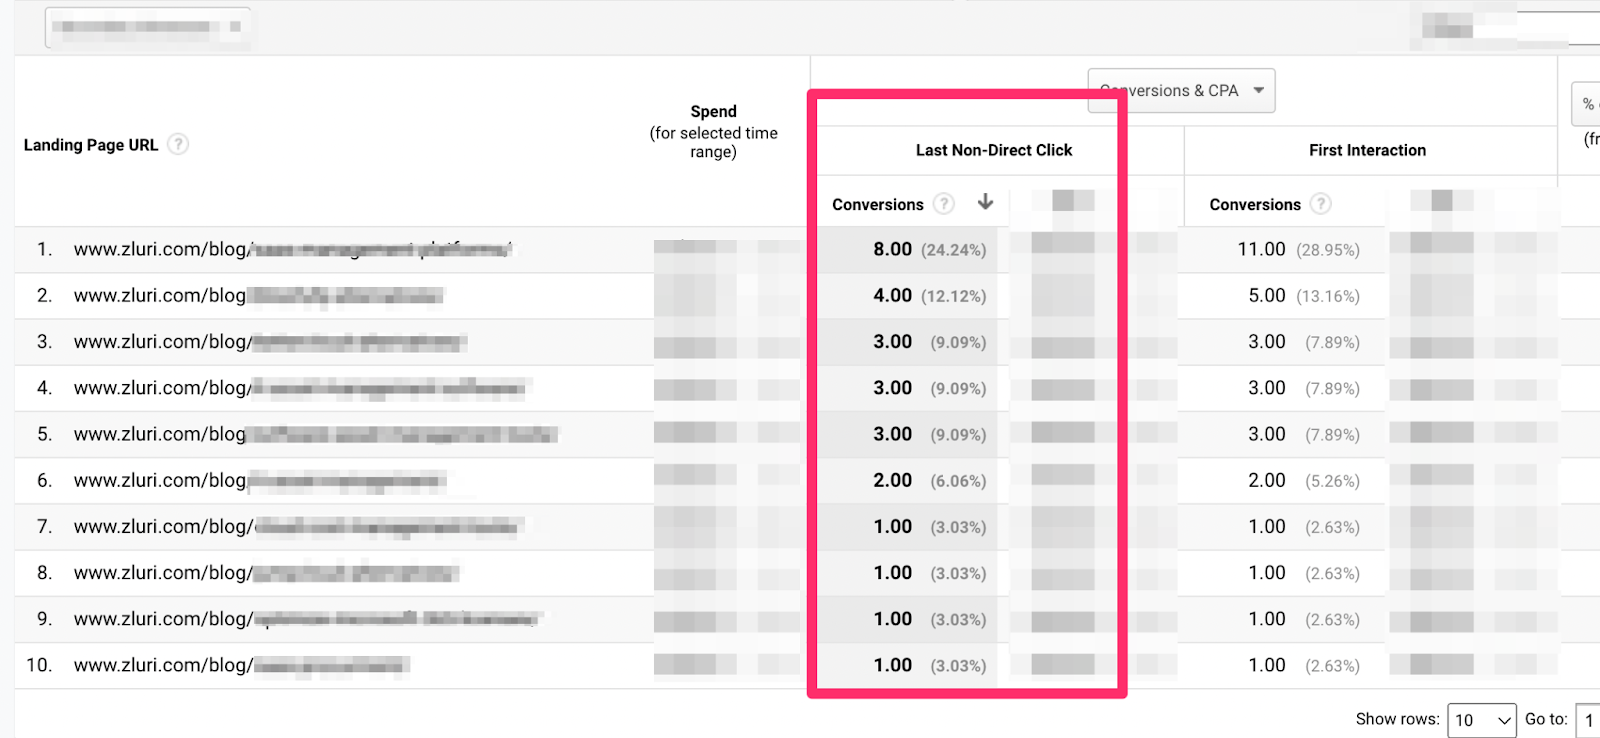1600x738 pixels.
Task: Open landing page URL in row 5
Action: click(x=315, y=434)
